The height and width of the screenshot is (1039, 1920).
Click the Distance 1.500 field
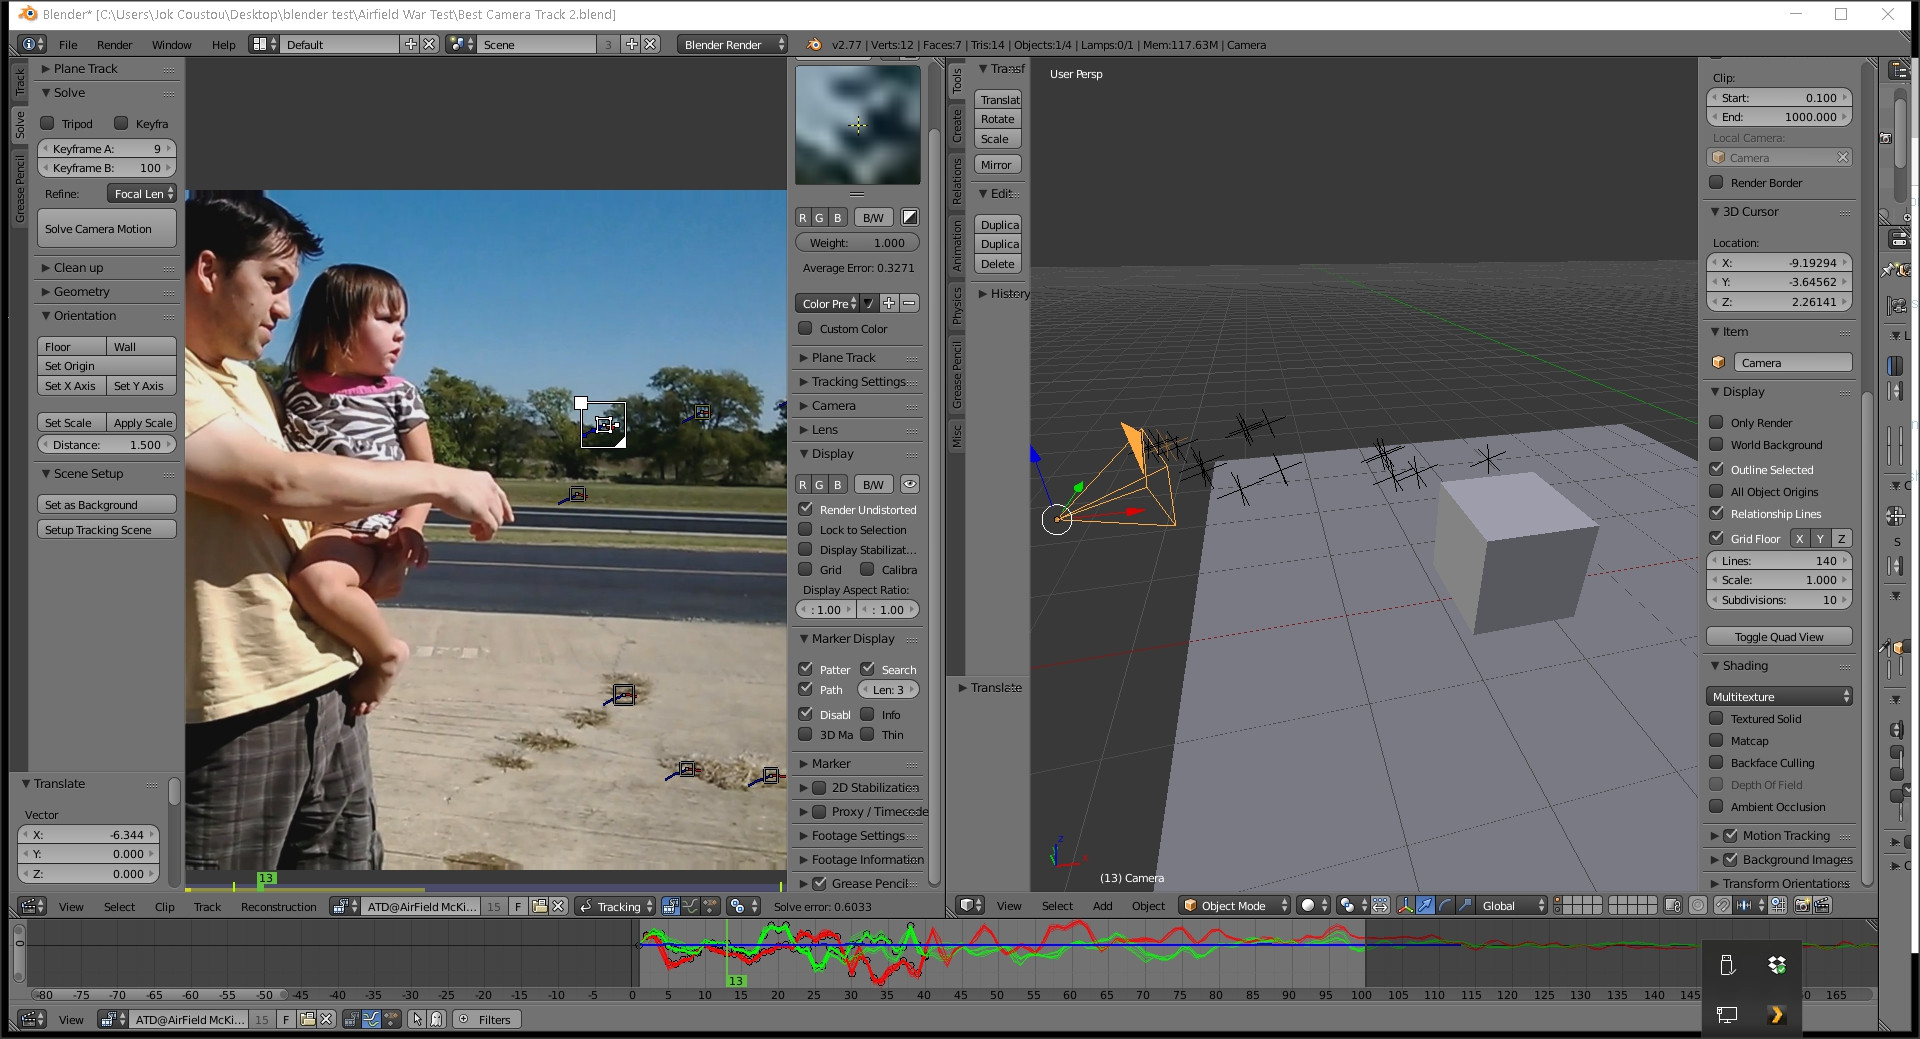point(107,444)
